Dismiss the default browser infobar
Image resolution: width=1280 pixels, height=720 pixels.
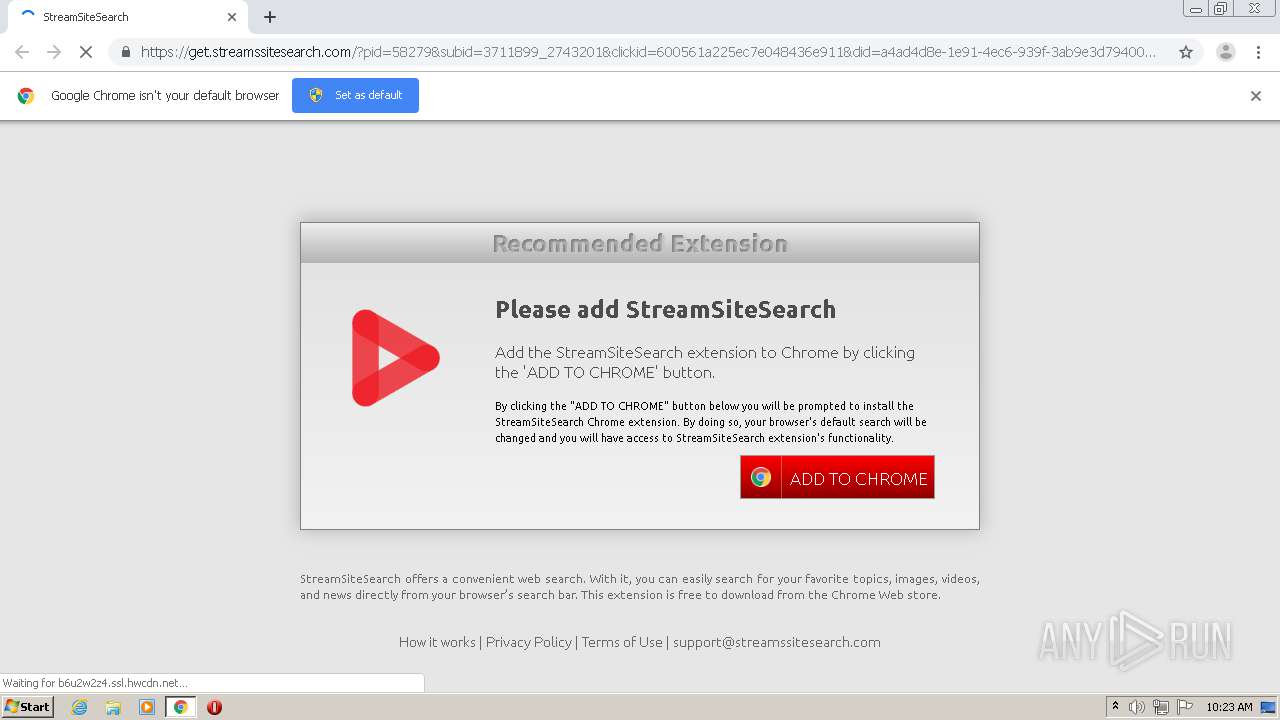click(1256, 96)
